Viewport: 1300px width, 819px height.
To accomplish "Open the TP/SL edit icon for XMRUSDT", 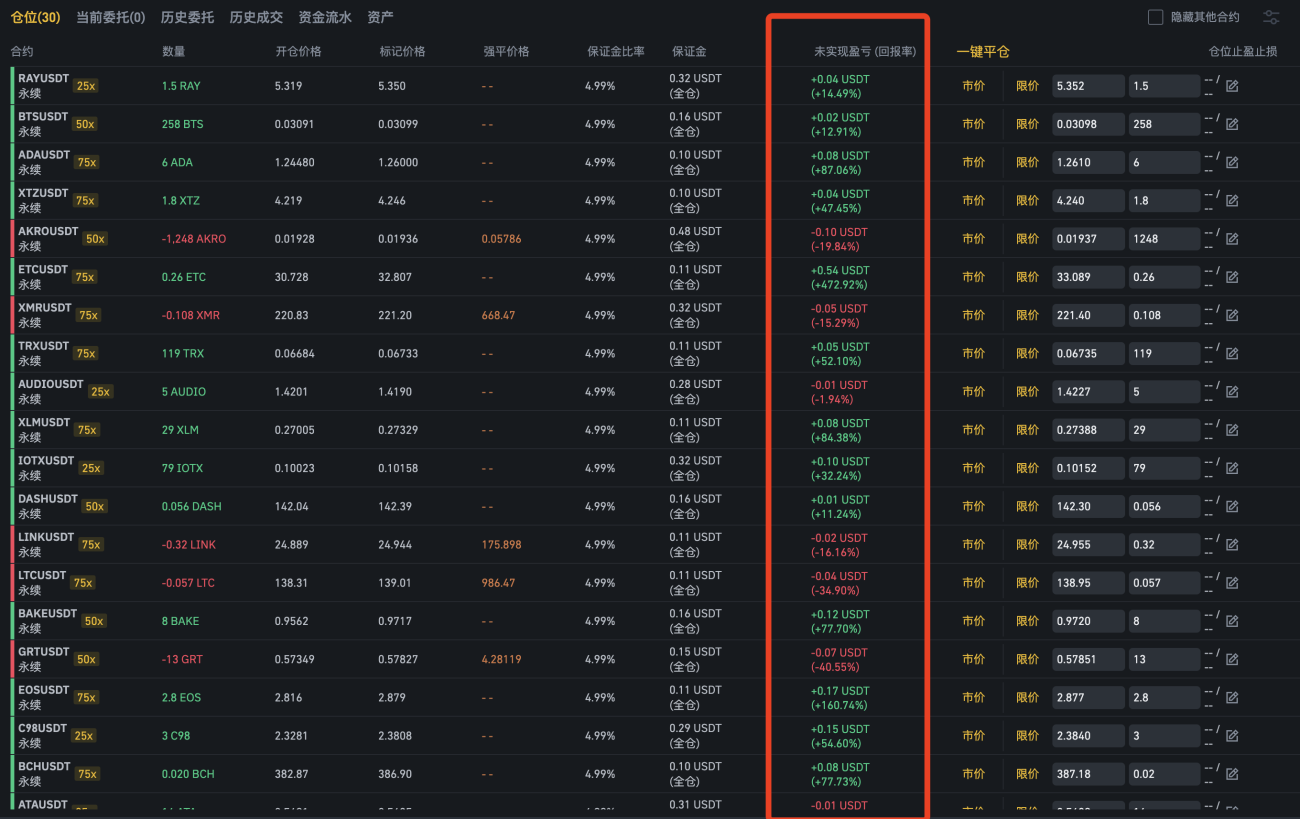I will 1232,315.
